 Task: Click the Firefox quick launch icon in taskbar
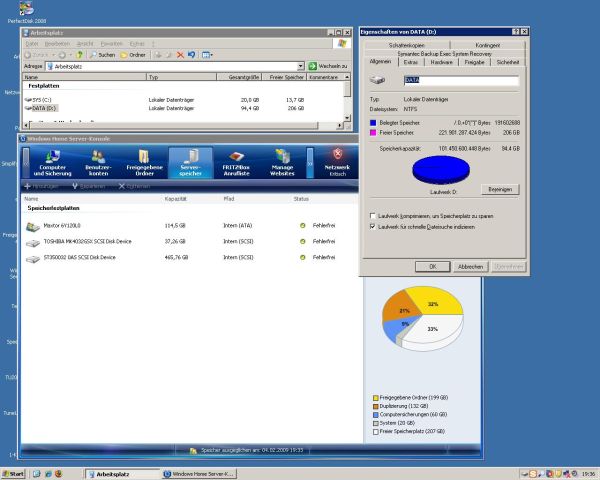59,474
